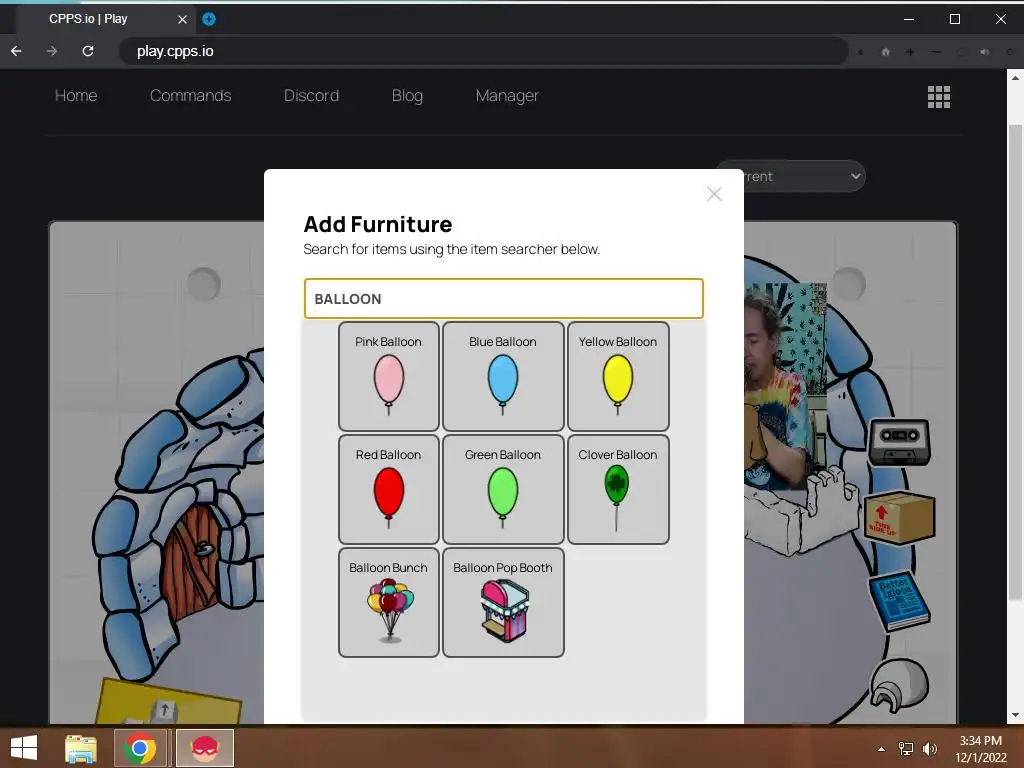Click the small white igloo icon
The width and height of the screenshot is (1024, 768).
pyautogui.click(x=899, y=684)
